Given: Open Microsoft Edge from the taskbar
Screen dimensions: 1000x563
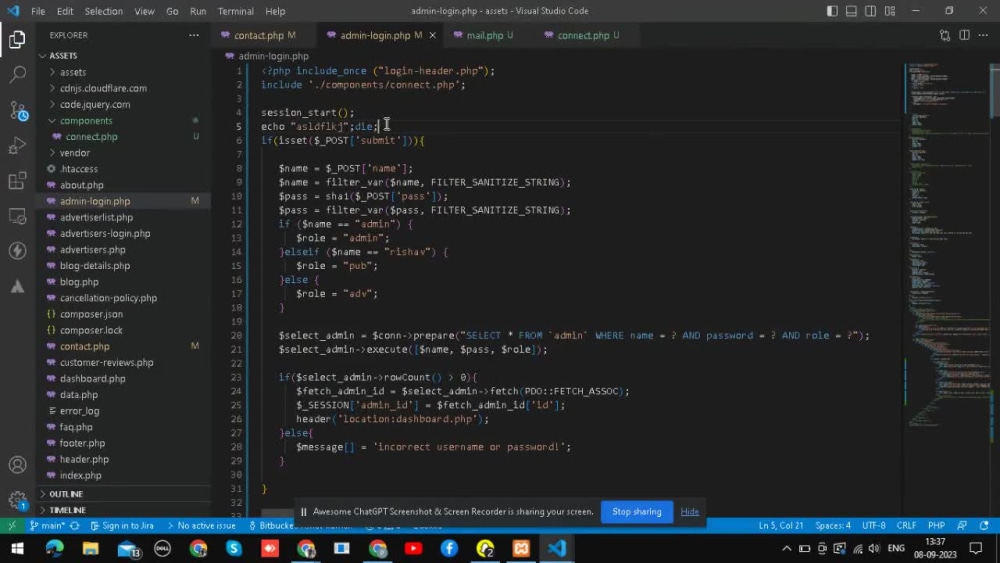Looking at the screenshot, I should tap(55, 548).
